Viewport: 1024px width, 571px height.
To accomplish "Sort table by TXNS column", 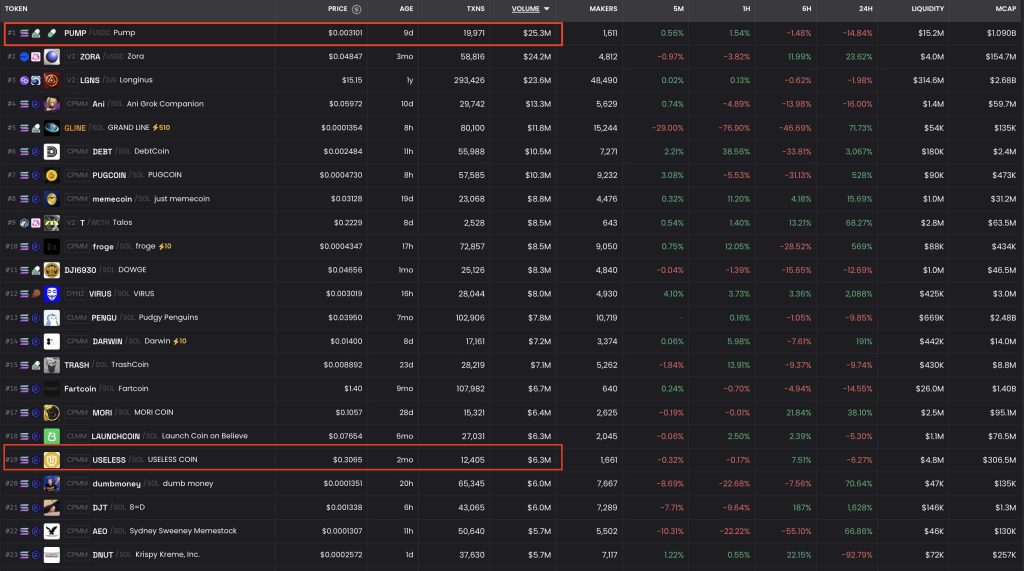I will 475,9.
